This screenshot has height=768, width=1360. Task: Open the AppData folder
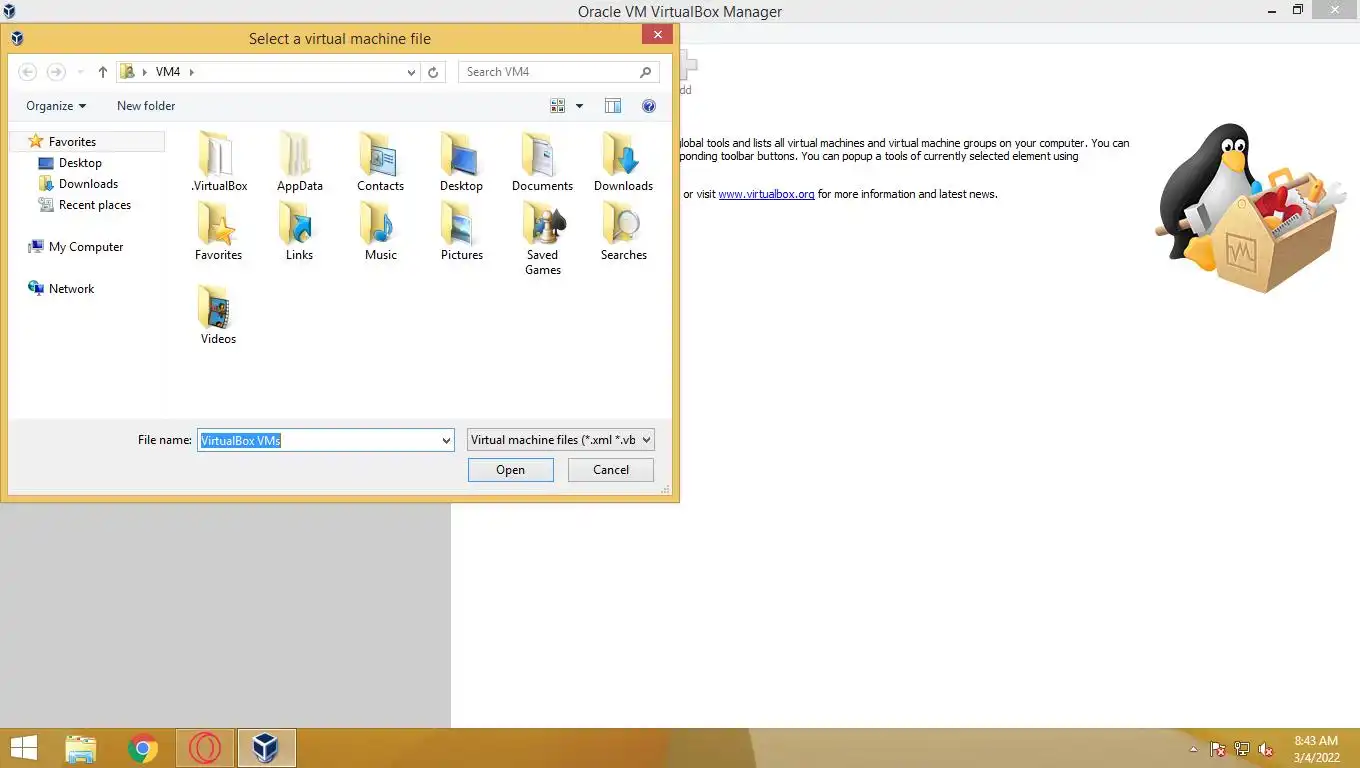[x=300, y=162]
